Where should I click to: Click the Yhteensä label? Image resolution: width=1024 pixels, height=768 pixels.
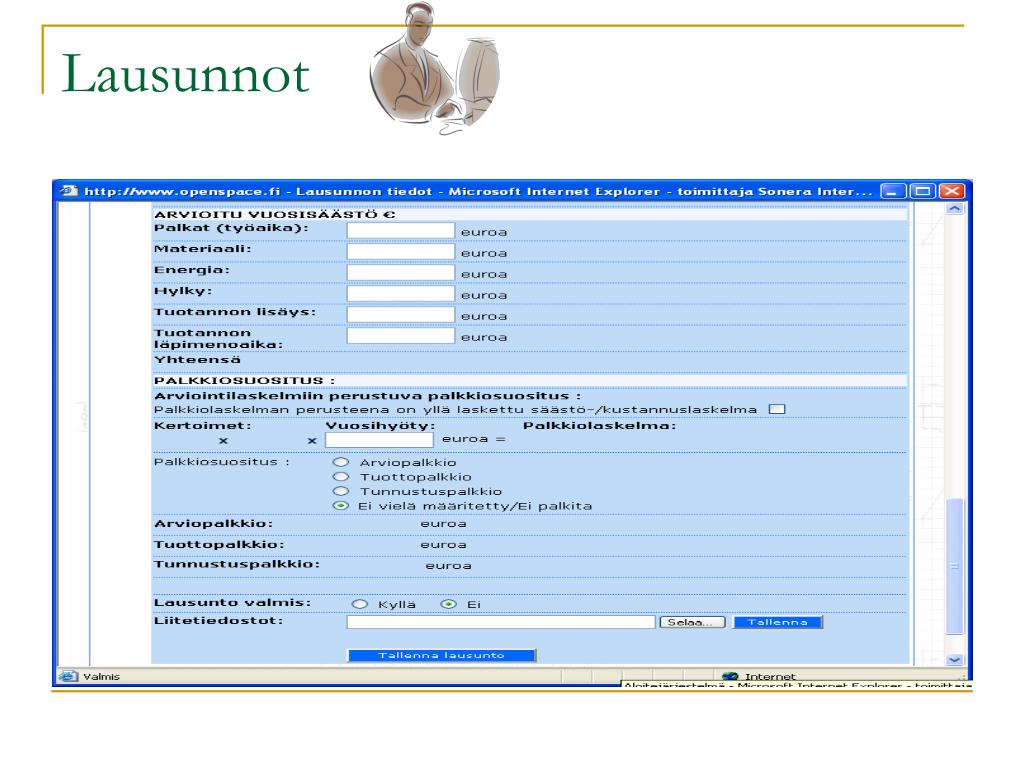click(x=197, y=360)
